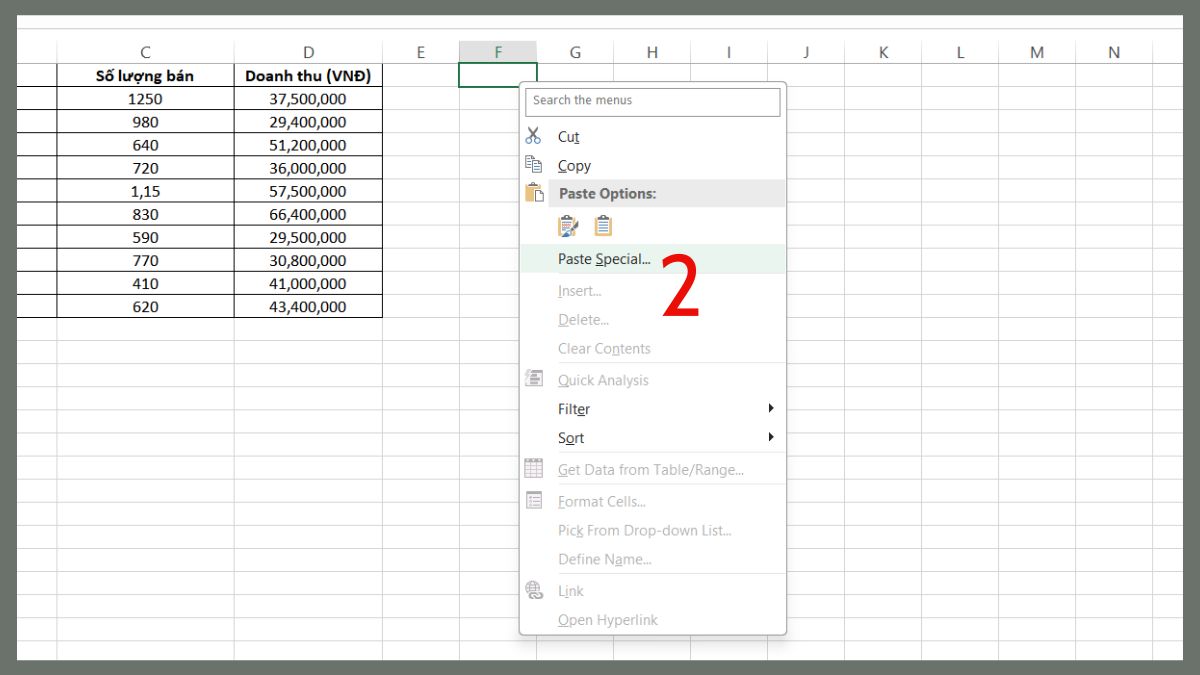The height and width of the screenshot is (675, 1200).
Task: Select column header F
Action: pyautogui.click(x=497, y=51)
